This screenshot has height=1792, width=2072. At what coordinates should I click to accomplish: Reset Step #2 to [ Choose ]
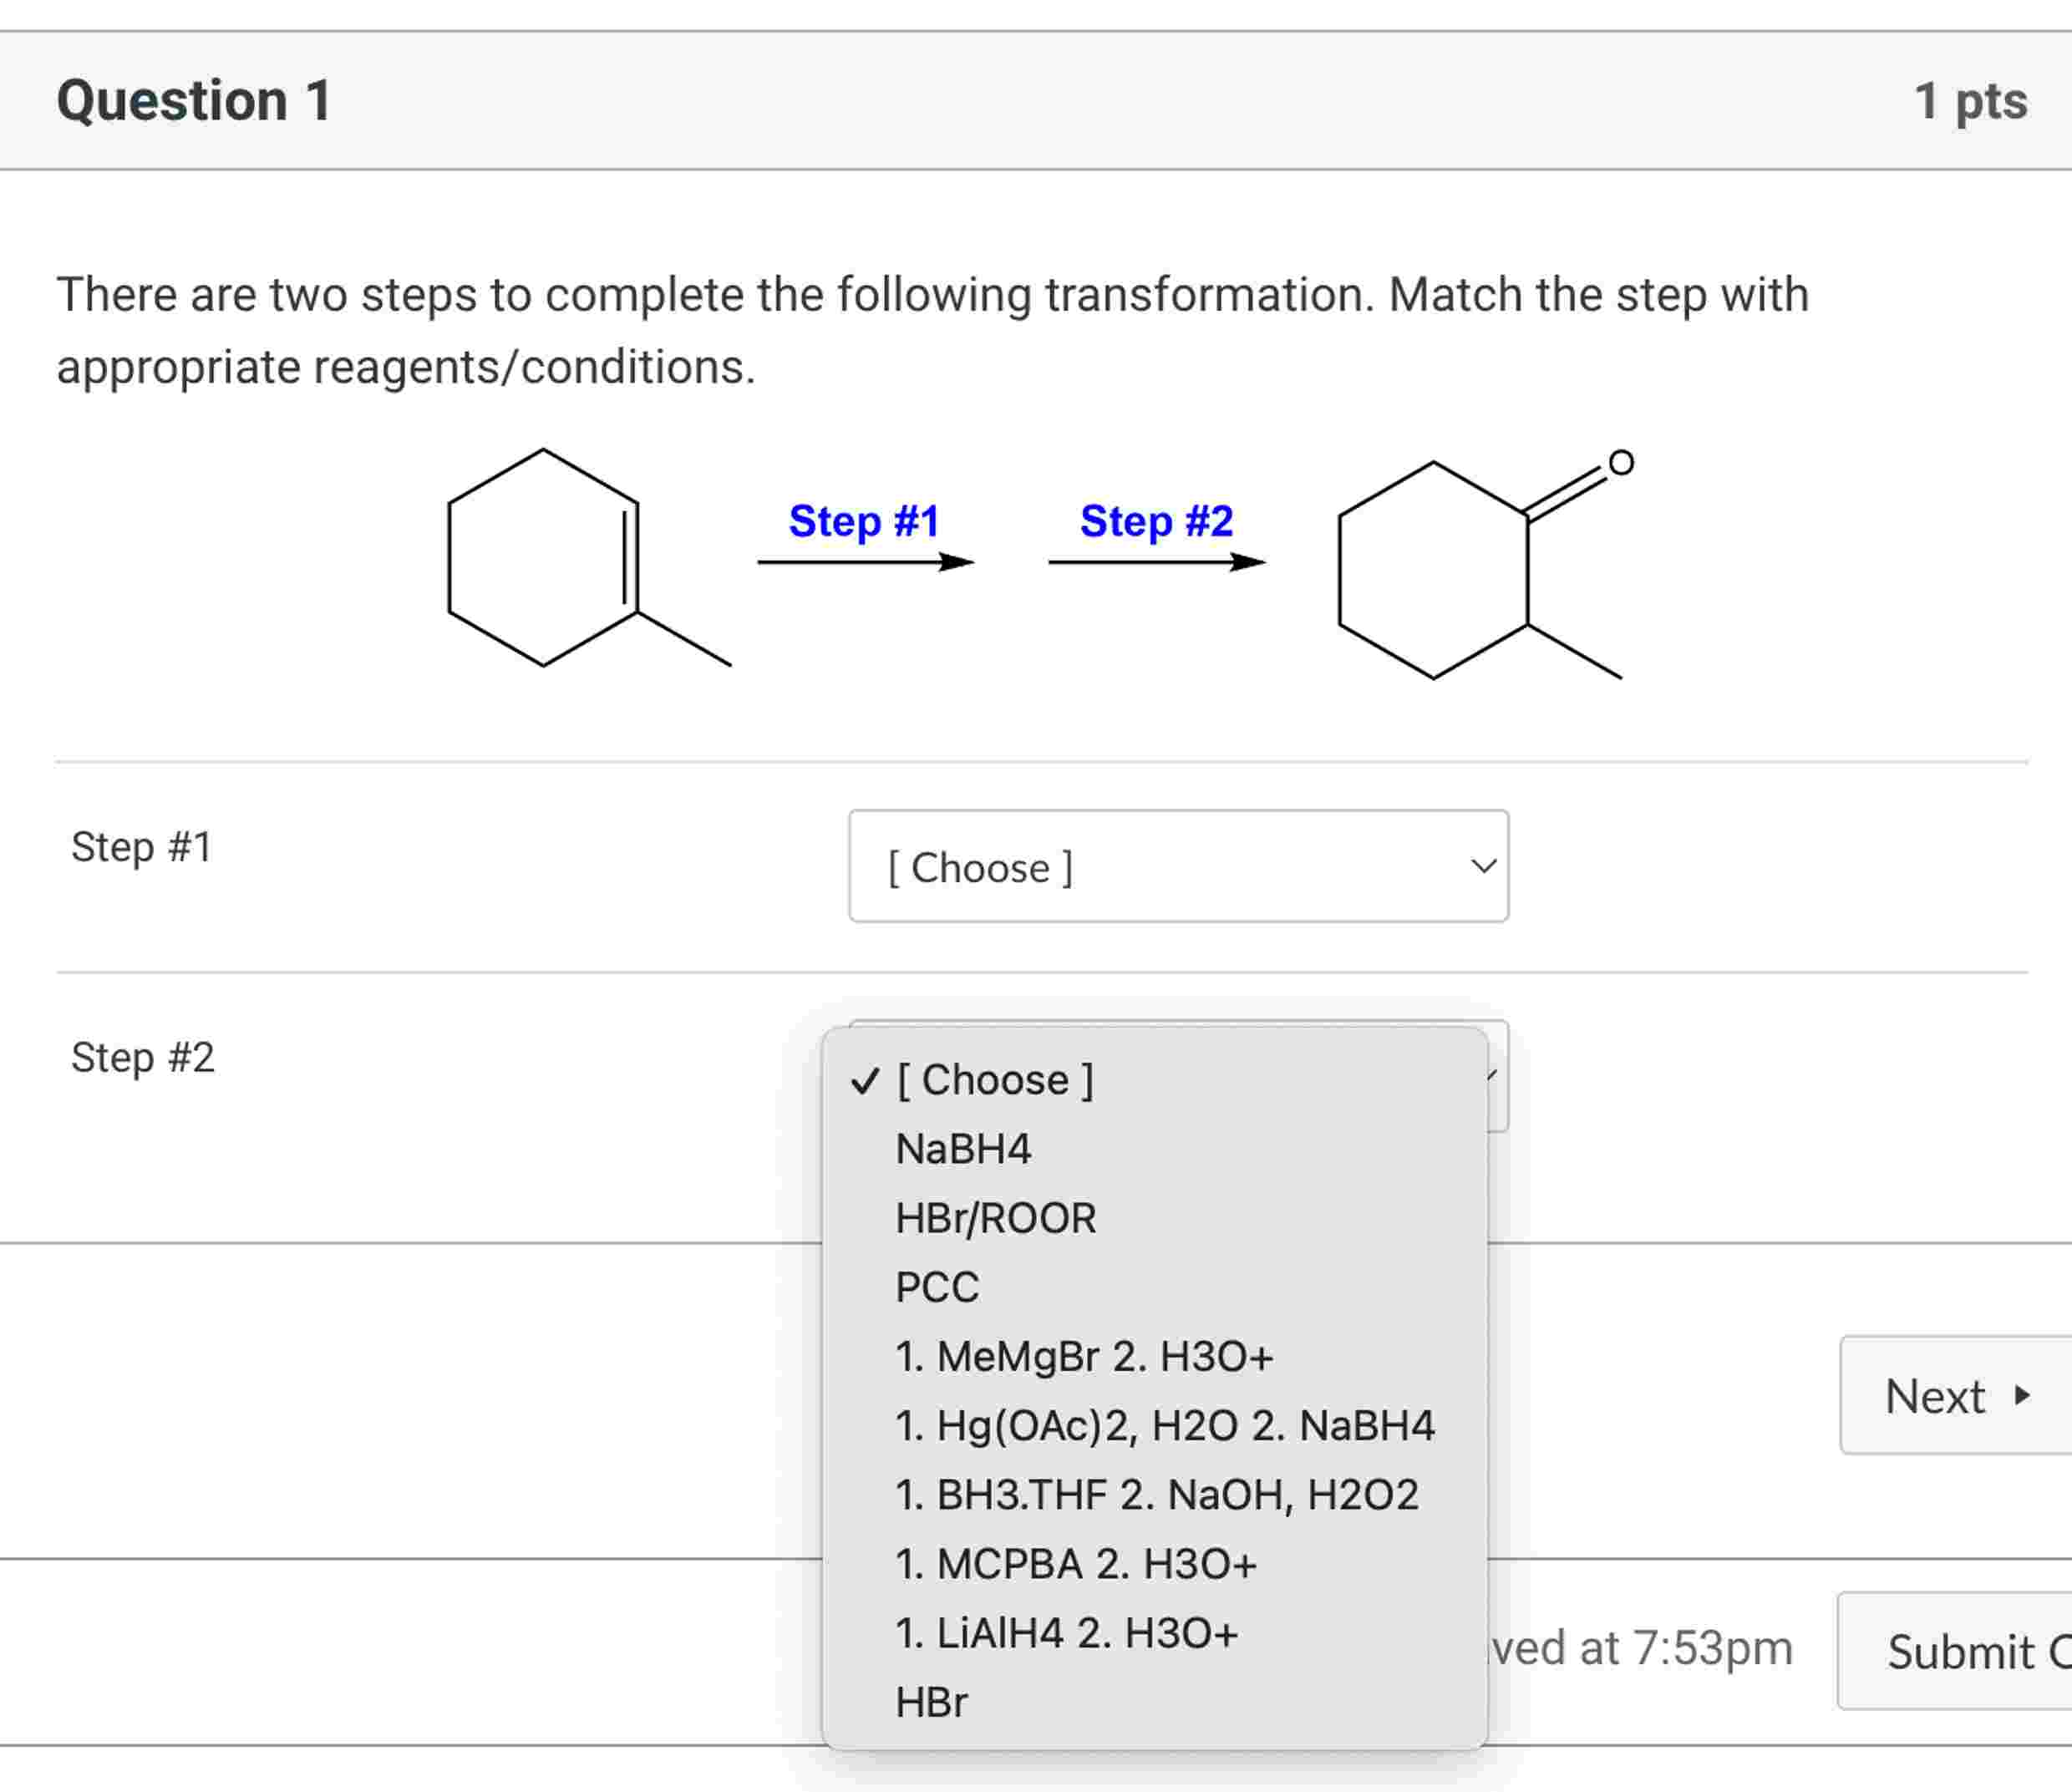[x=995, y=1079]
